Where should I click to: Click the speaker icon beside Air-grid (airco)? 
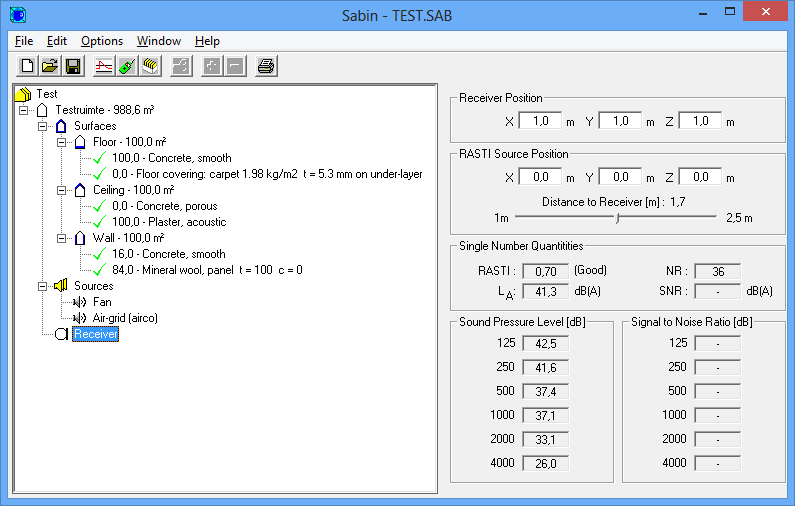pos(80,318)
